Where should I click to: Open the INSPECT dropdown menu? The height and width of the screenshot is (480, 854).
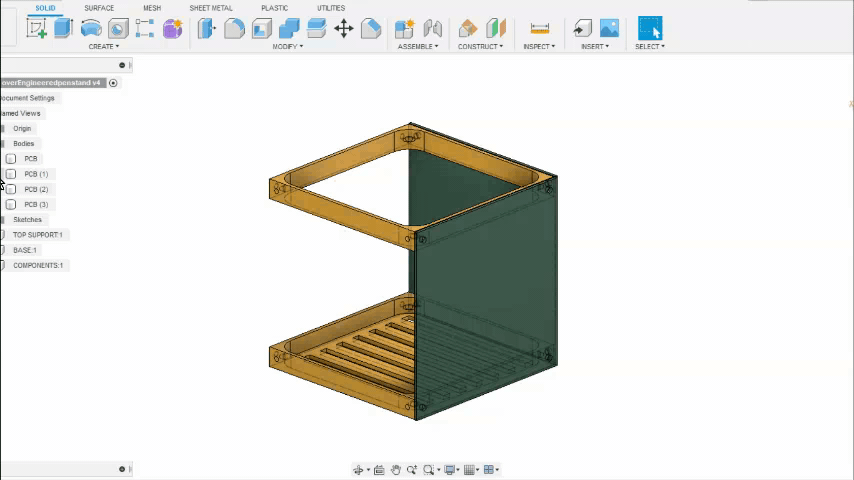coord(539,47)
